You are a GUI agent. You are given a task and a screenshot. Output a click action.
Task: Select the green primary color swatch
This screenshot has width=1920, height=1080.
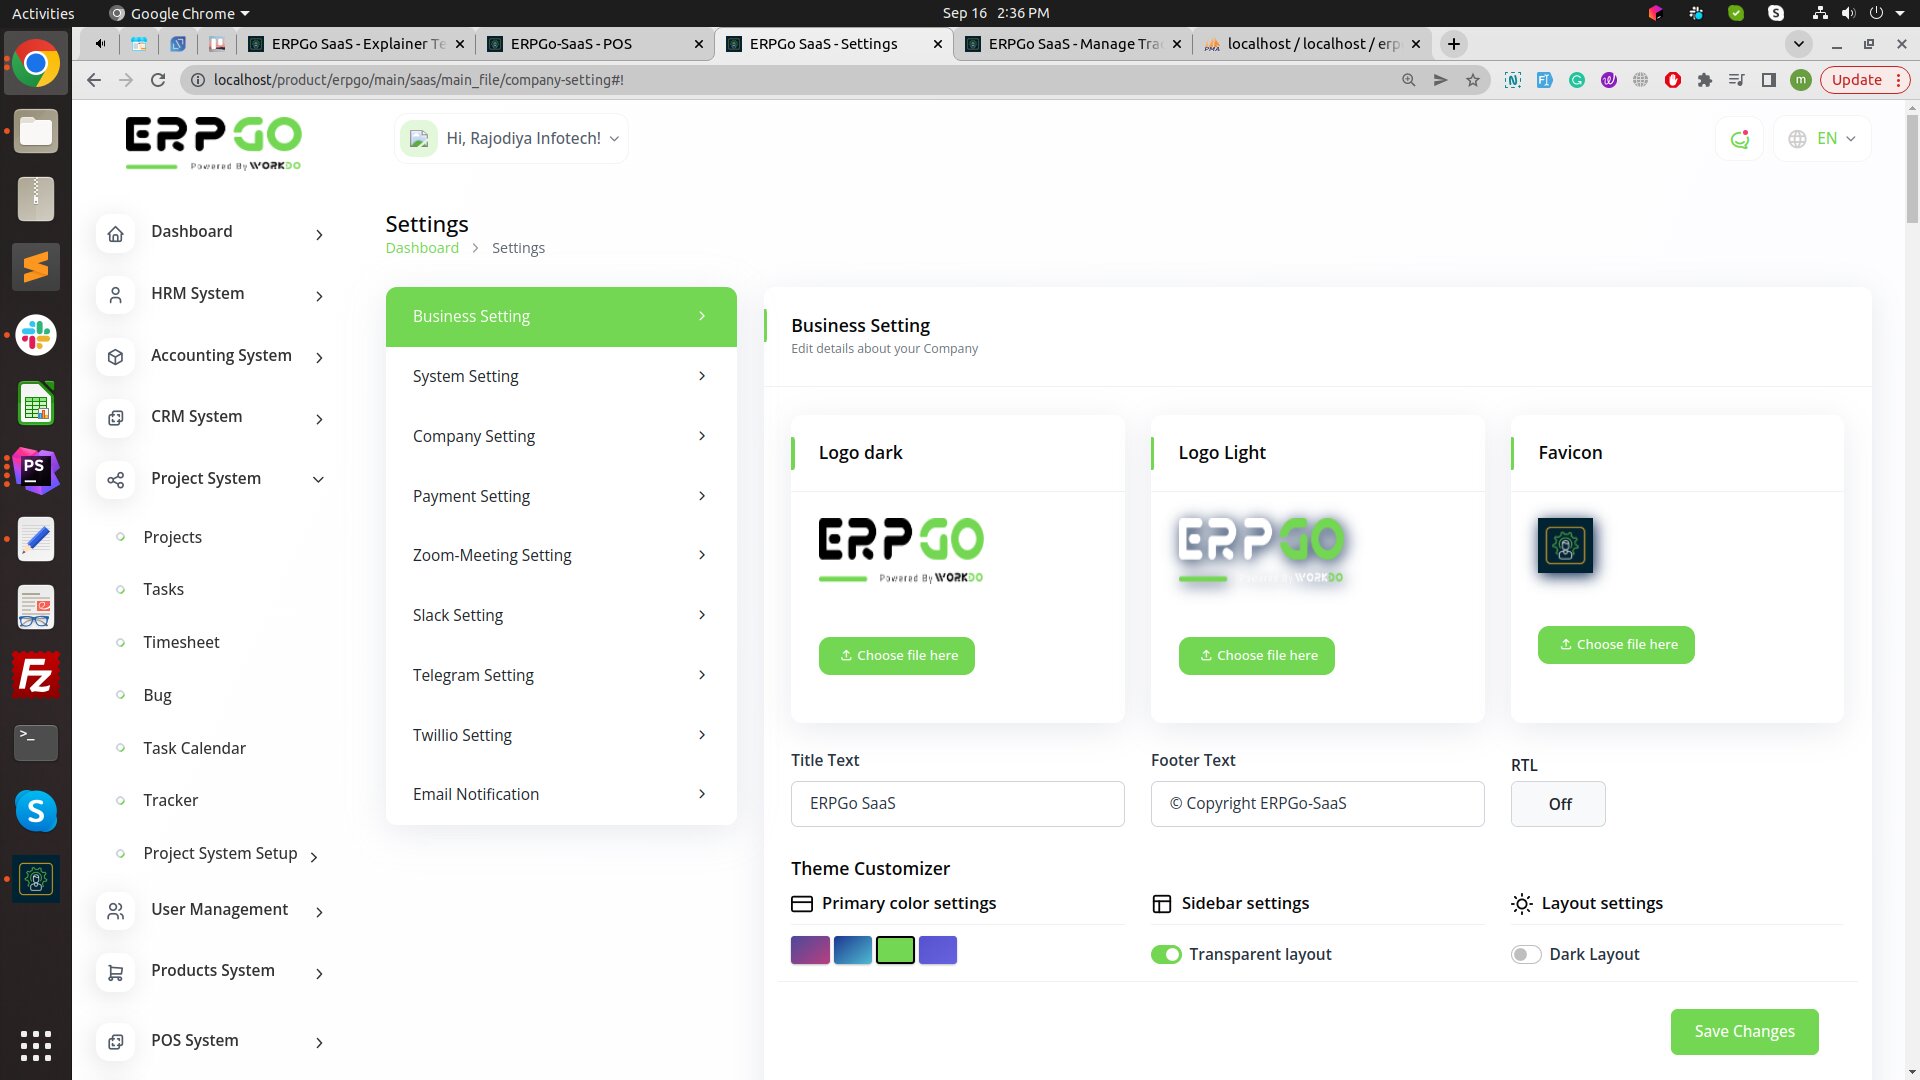pos(895,950)
